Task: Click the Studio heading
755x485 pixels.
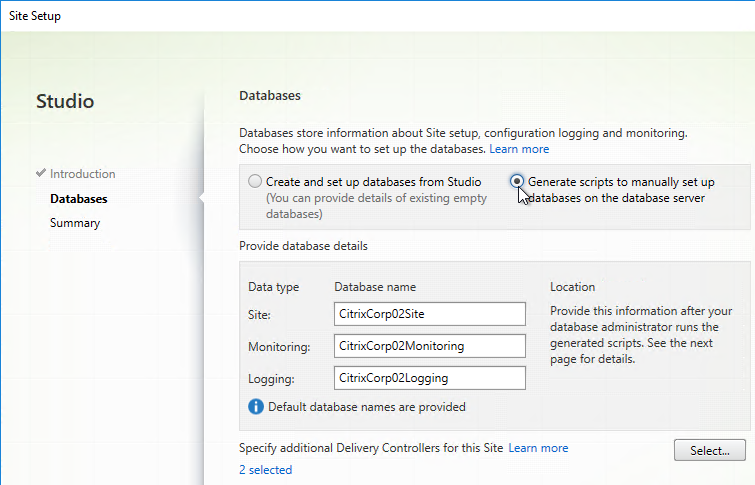Action: point(65,101)
